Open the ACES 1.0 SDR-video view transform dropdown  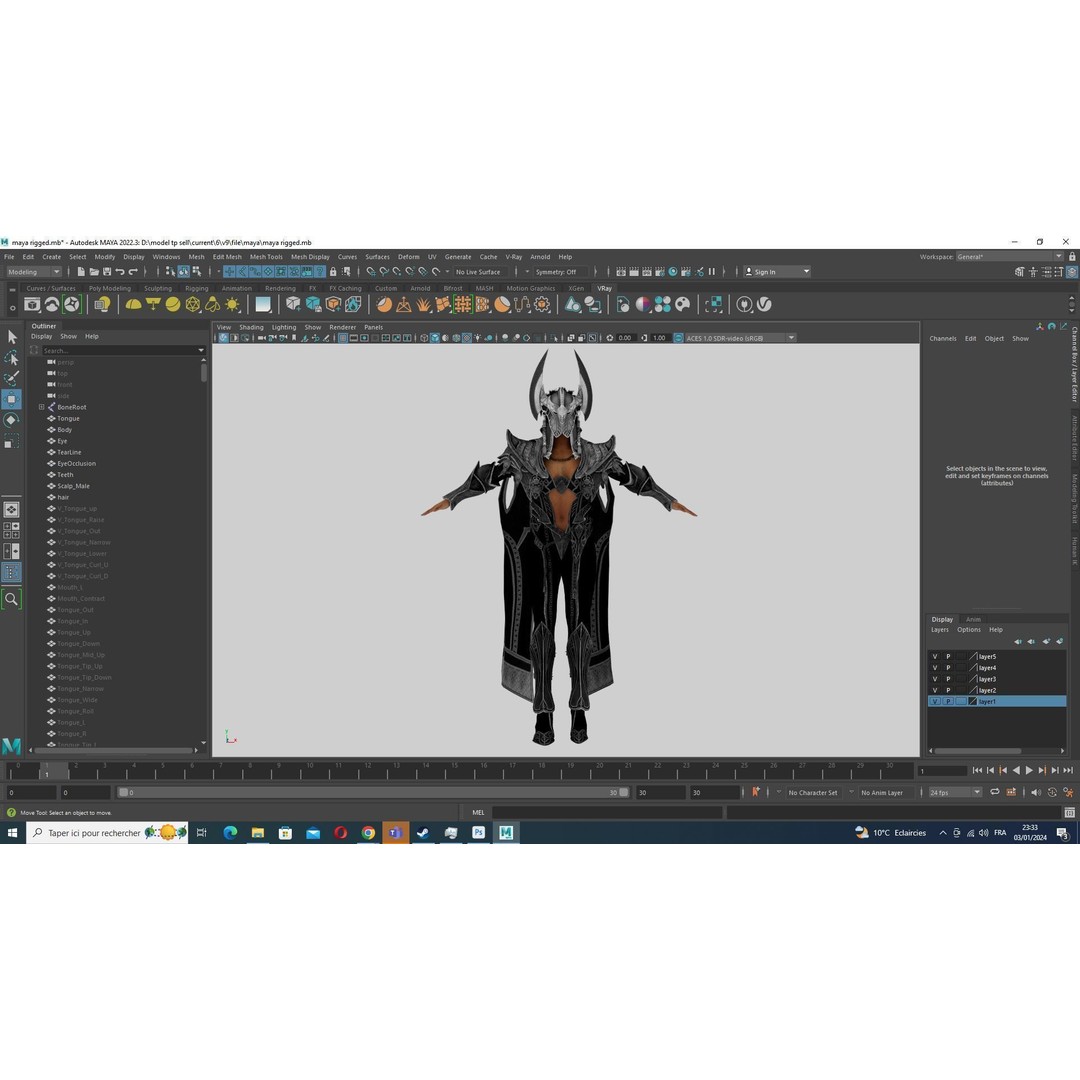(740, 338)
